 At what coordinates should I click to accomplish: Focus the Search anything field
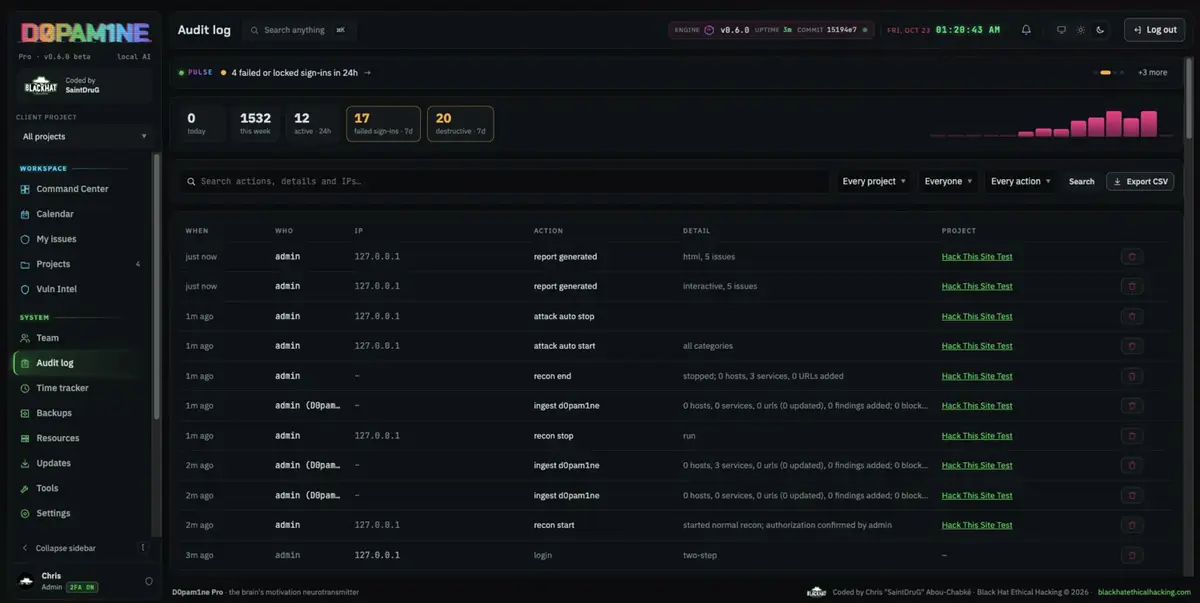click(300, 30)
